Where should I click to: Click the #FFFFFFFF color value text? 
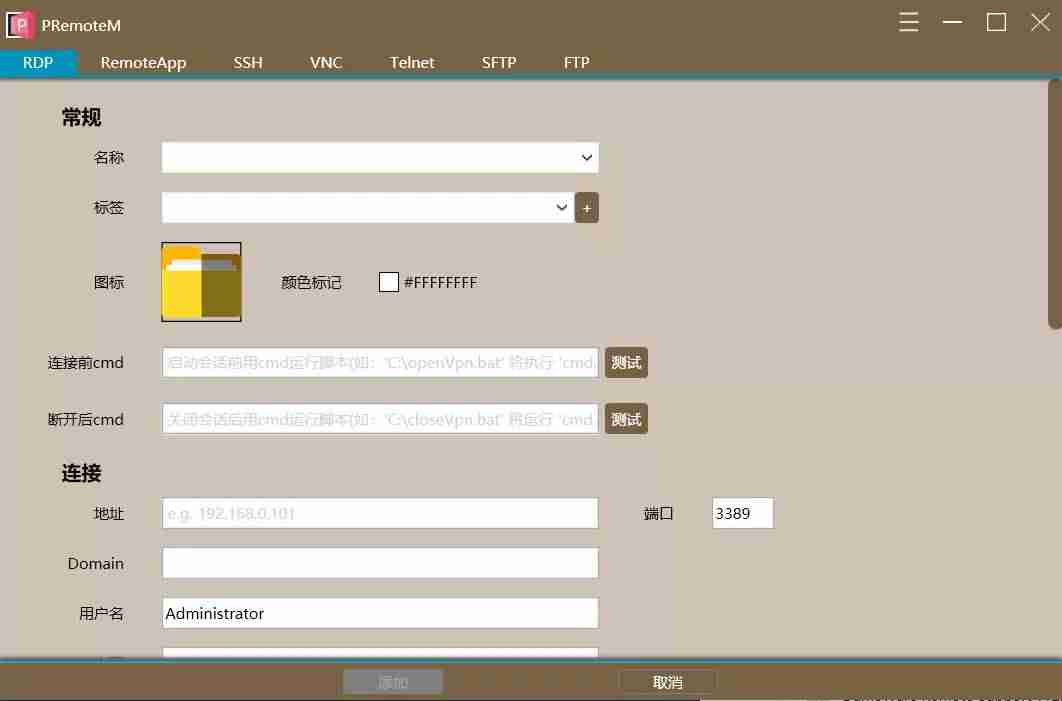click(440, 282)
